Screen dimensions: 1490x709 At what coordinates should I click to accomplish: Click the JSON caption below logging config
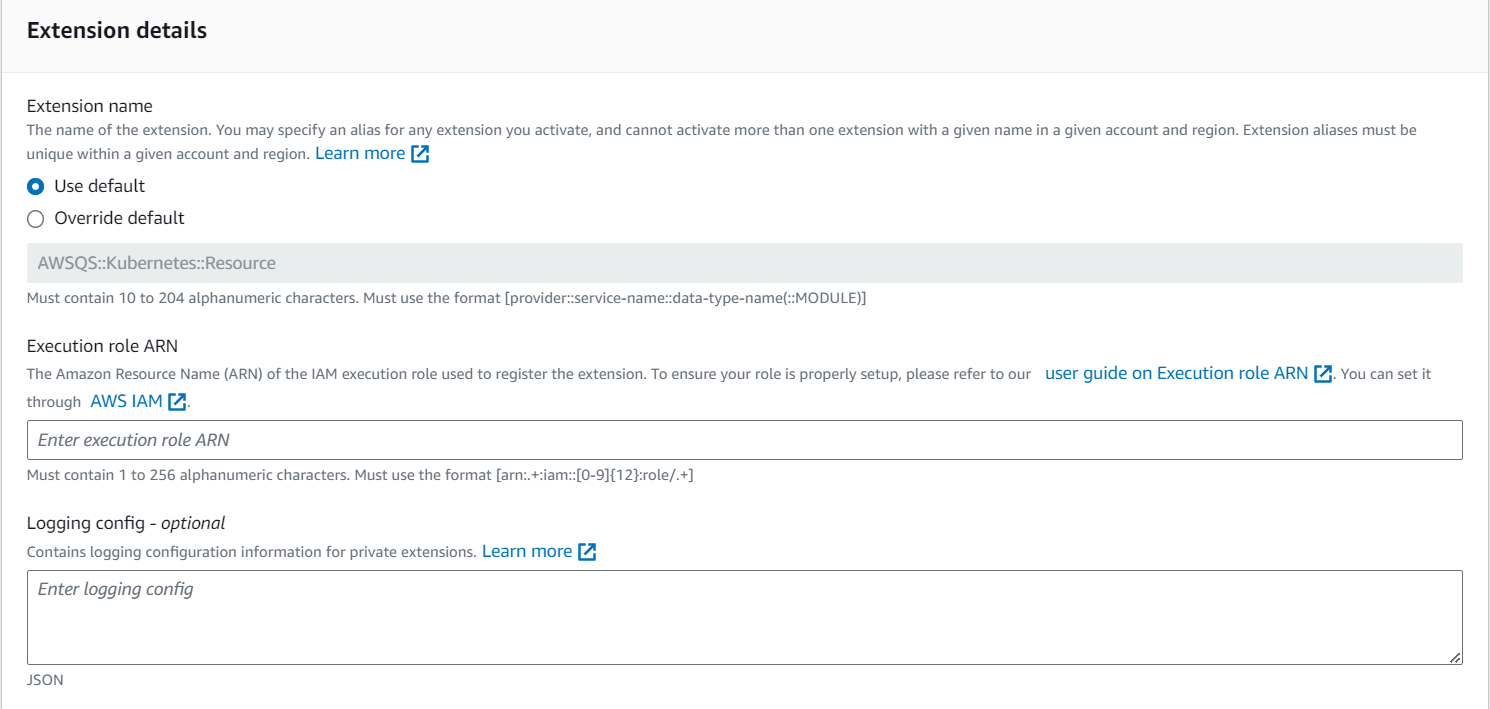(x=45, y=680)
